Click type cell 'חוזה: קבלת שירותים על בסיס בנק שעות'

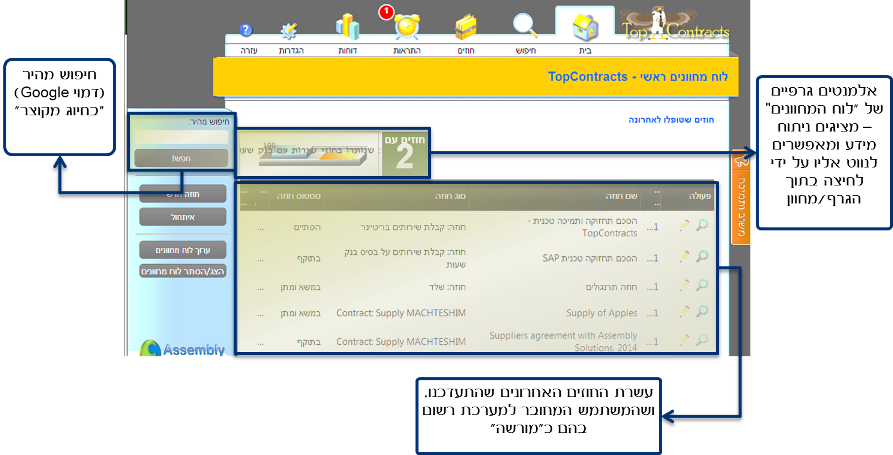407,258
